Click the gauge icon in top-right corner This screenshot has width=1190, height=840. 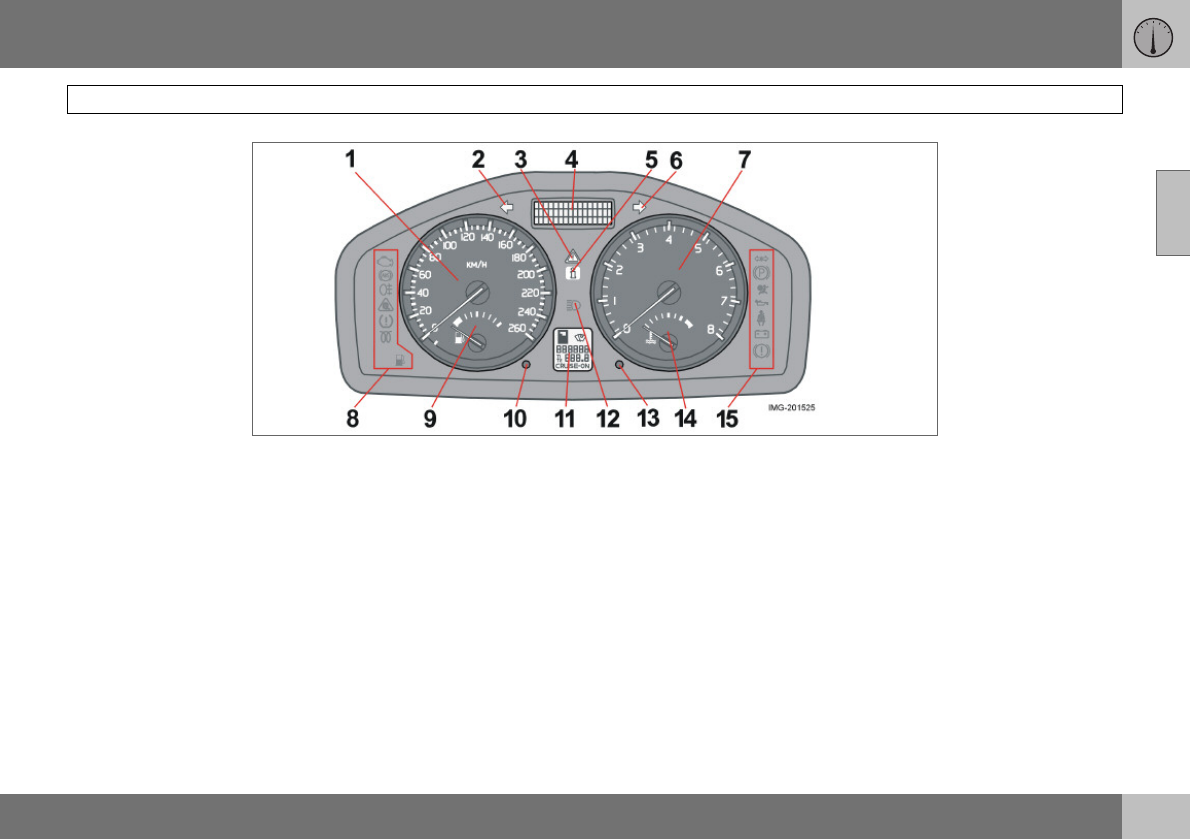(x=1154, y=37)
